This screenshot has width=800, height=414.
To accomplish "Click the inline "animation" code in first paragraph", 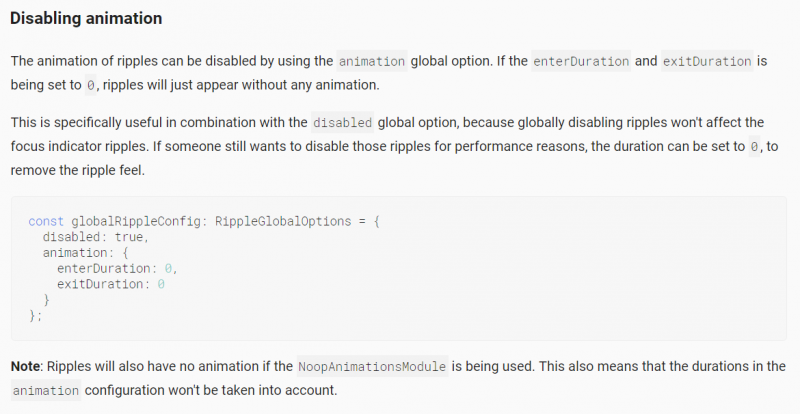I will tap(372, 60).
